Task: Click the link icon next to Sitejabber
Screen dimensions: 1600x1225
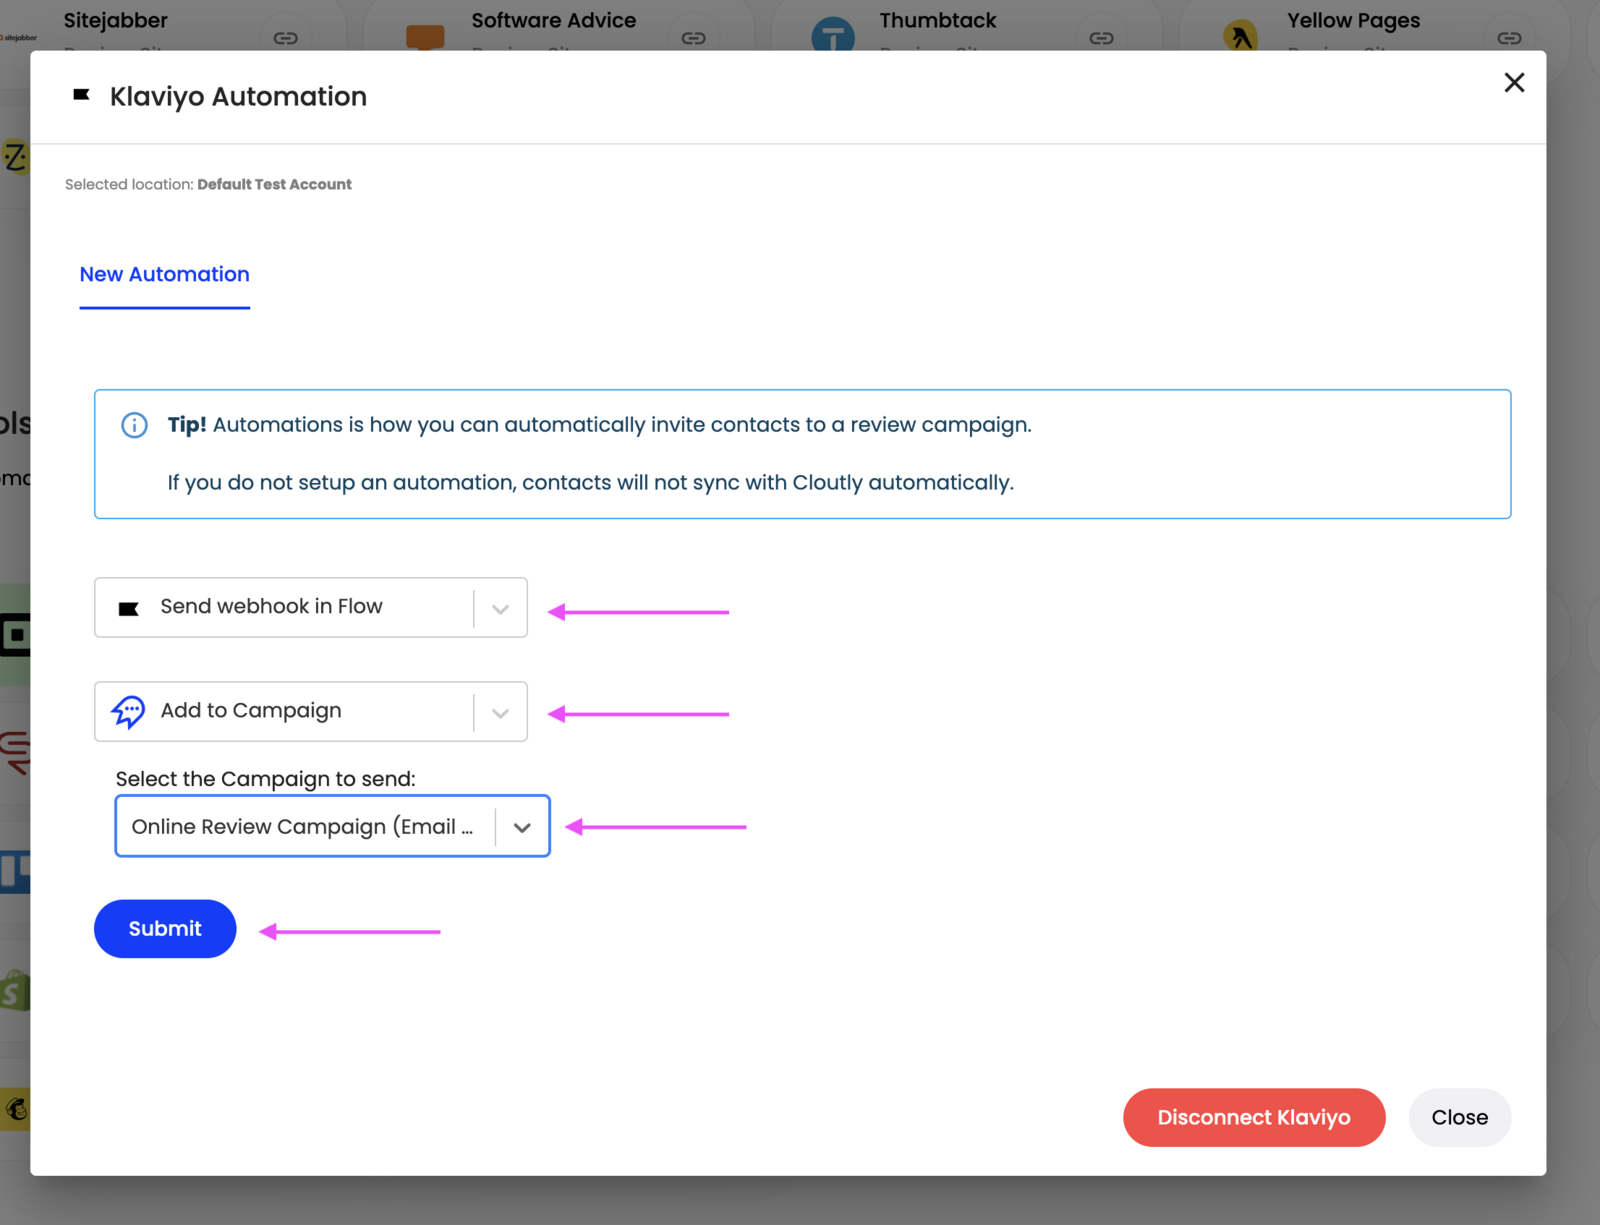Action: pyautogui.click(x=286, y=37)
